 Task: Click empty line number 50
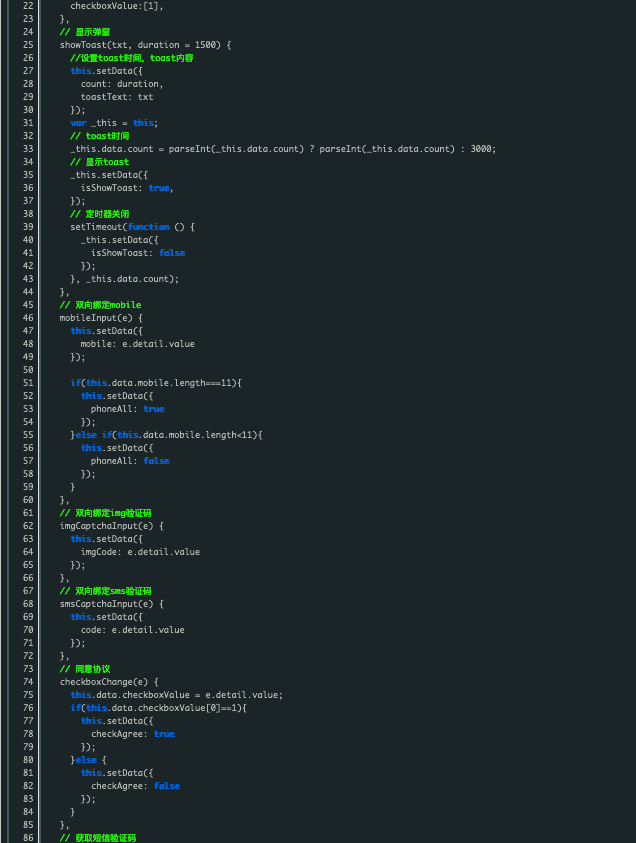click(27, 370)
